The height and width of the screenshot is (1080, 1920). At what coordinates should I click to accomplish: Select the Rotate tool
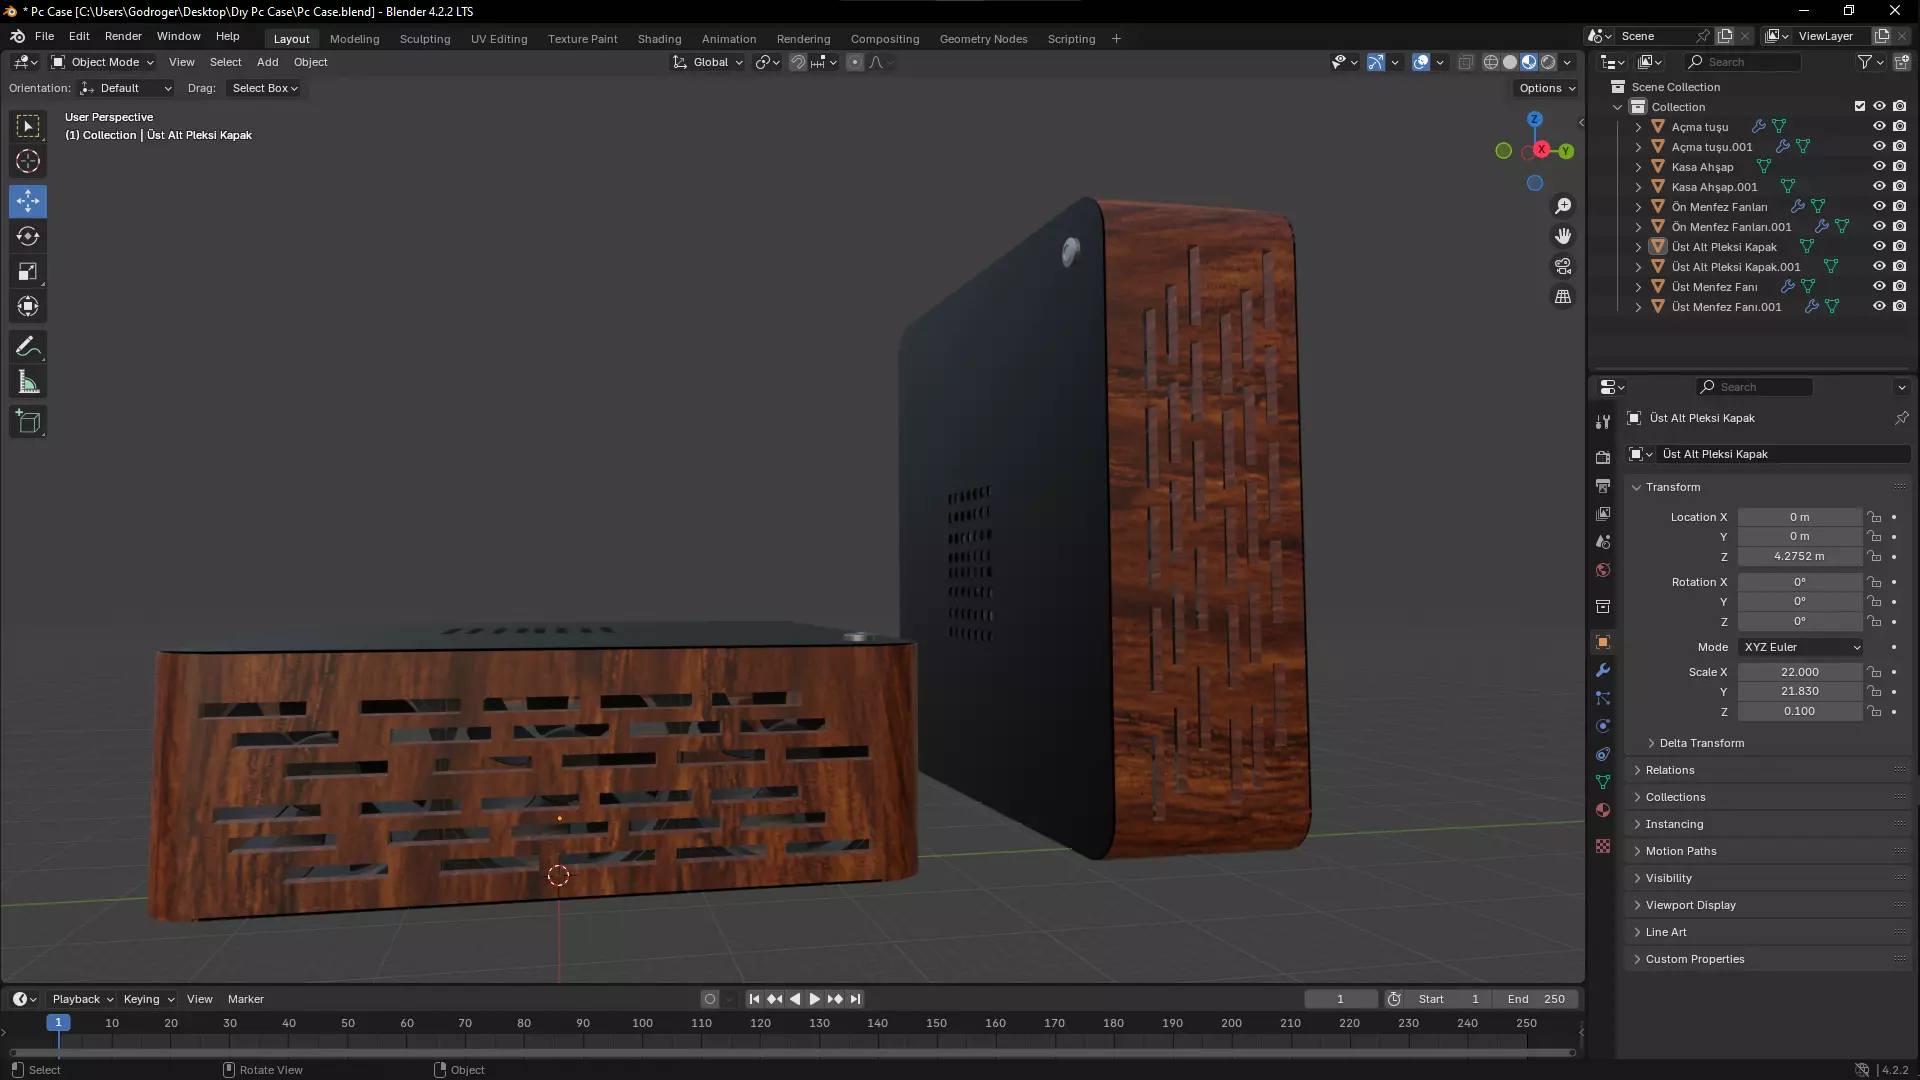pyautogui.click(x=28, y=236)
